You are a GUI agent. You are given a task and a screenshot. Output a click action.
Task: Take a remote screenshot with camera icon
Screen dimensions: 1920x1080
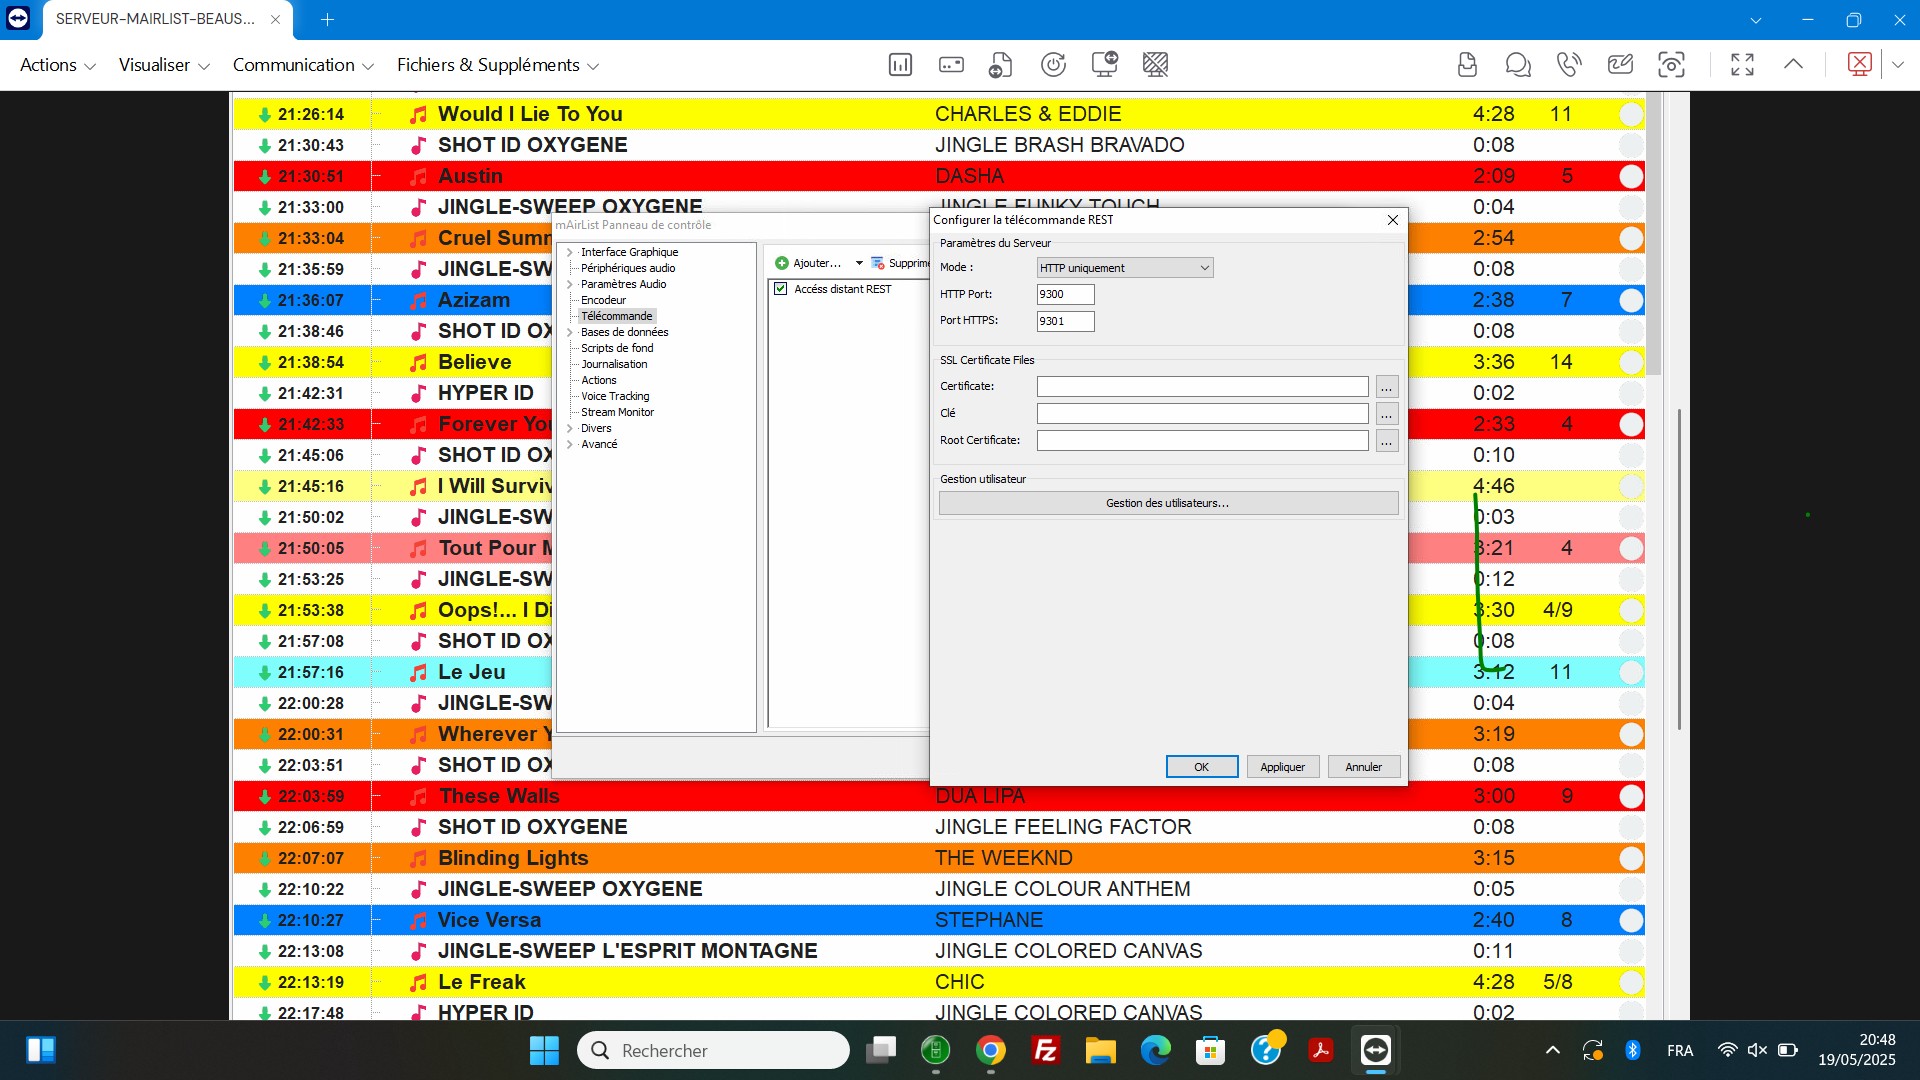point(1671,65)
